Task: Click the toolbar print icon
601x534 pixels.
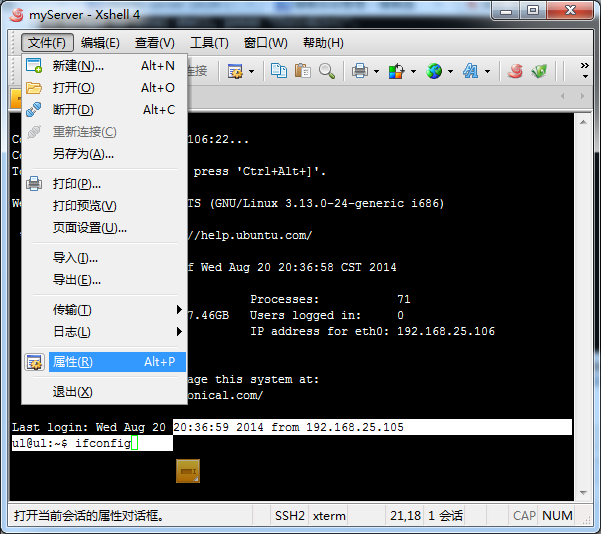Action: click(x=360, y=71)
